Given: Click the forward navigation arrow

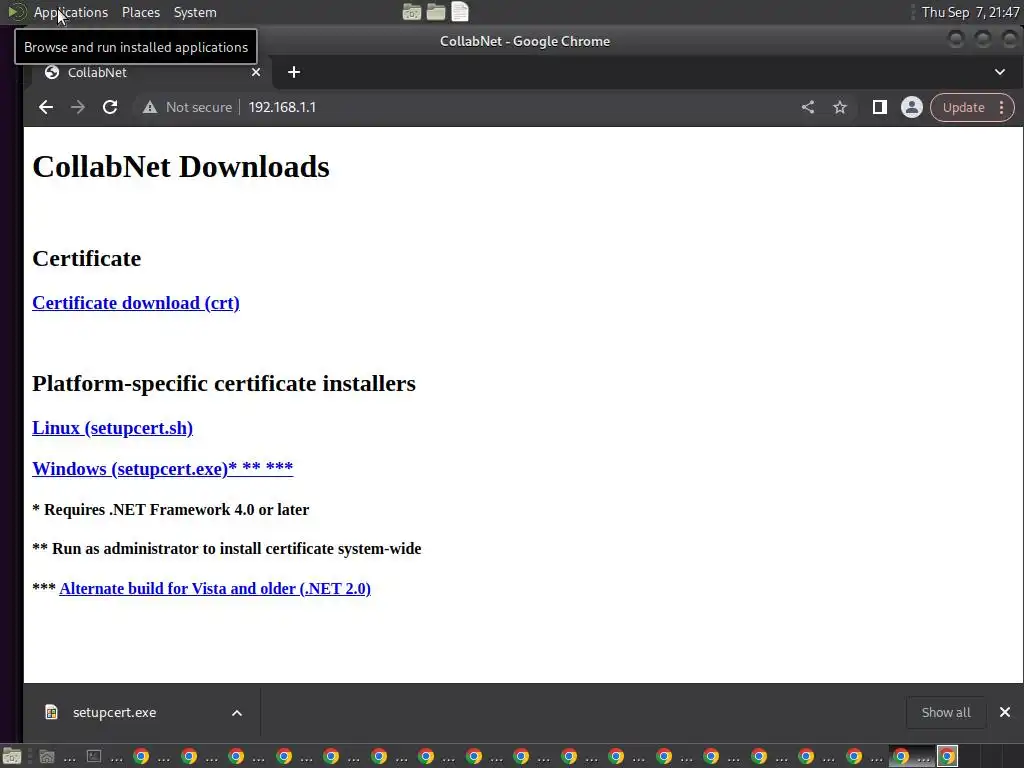Looking at the screenshot, I should [78, 107].
